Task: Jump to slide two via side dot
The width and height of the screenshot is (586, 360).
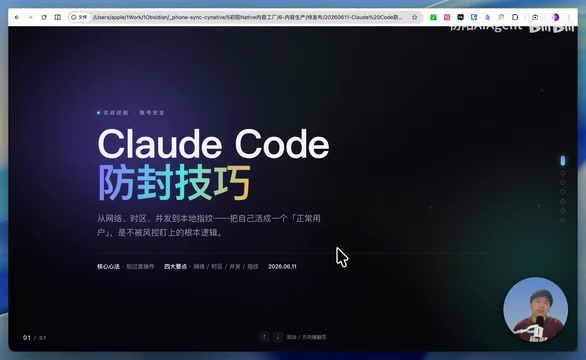Action: (x=563, y=173)
